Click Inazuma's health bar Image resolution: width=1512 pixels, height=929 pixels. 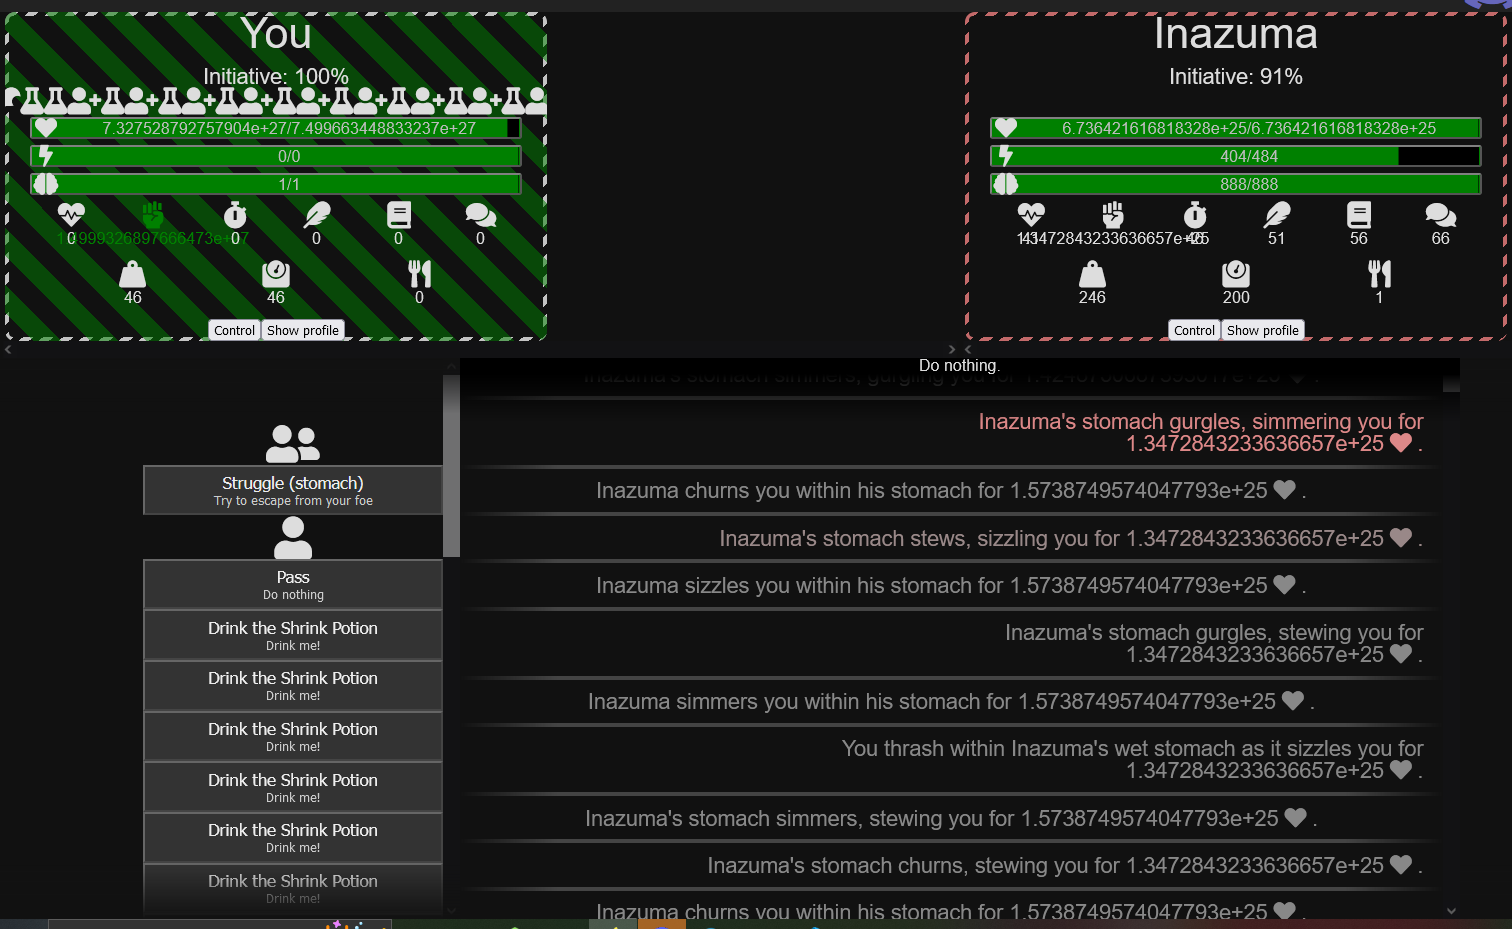[x=1235, y=128]
